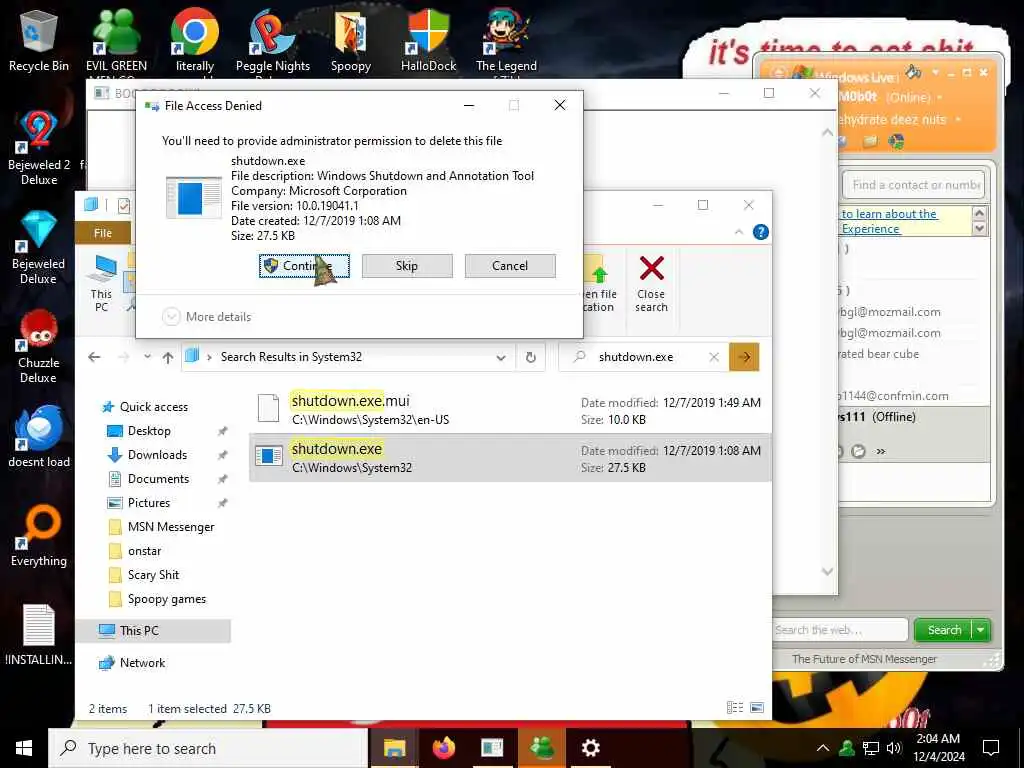Open the HalloDock desktop shortcut

428,39
